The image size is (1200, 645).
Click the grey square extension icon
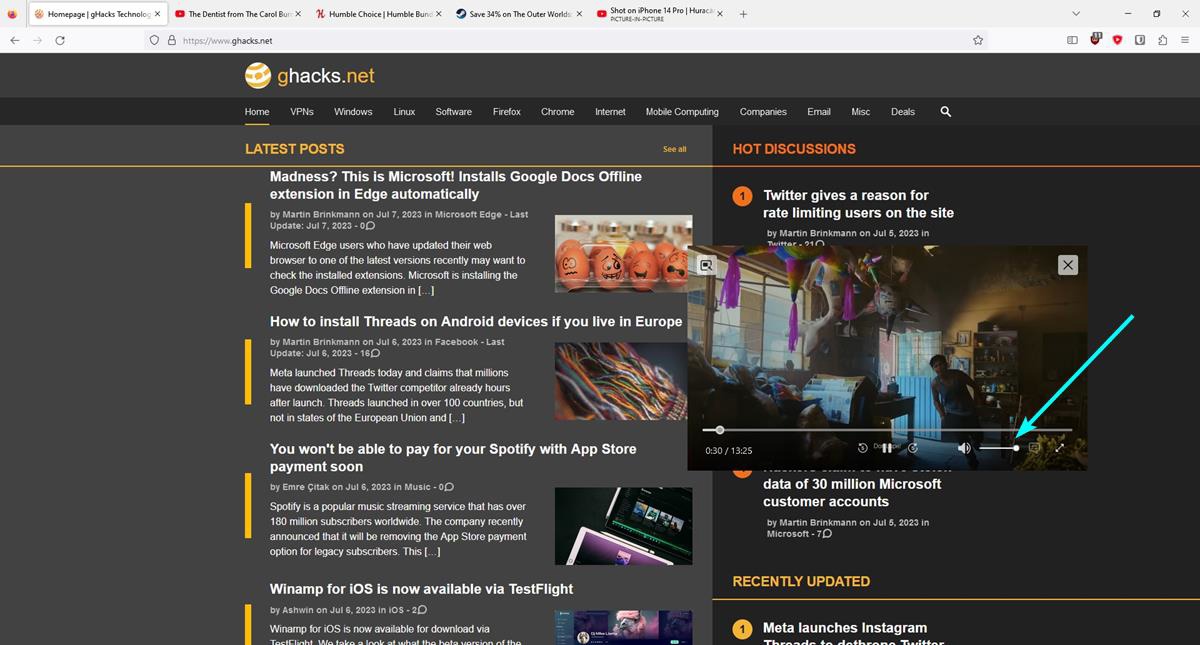click(1140, 40)
